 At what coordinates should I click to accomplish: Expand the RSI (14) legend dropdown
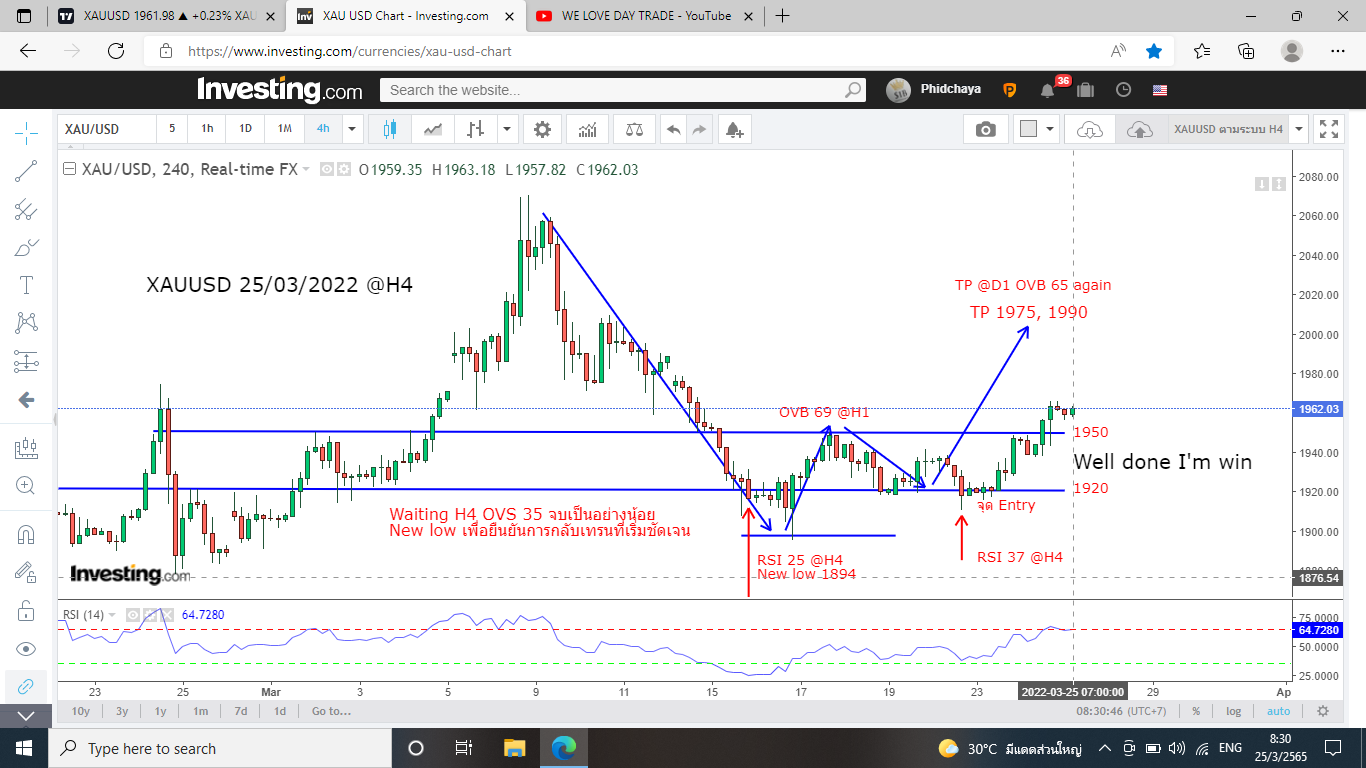[112, 614]
